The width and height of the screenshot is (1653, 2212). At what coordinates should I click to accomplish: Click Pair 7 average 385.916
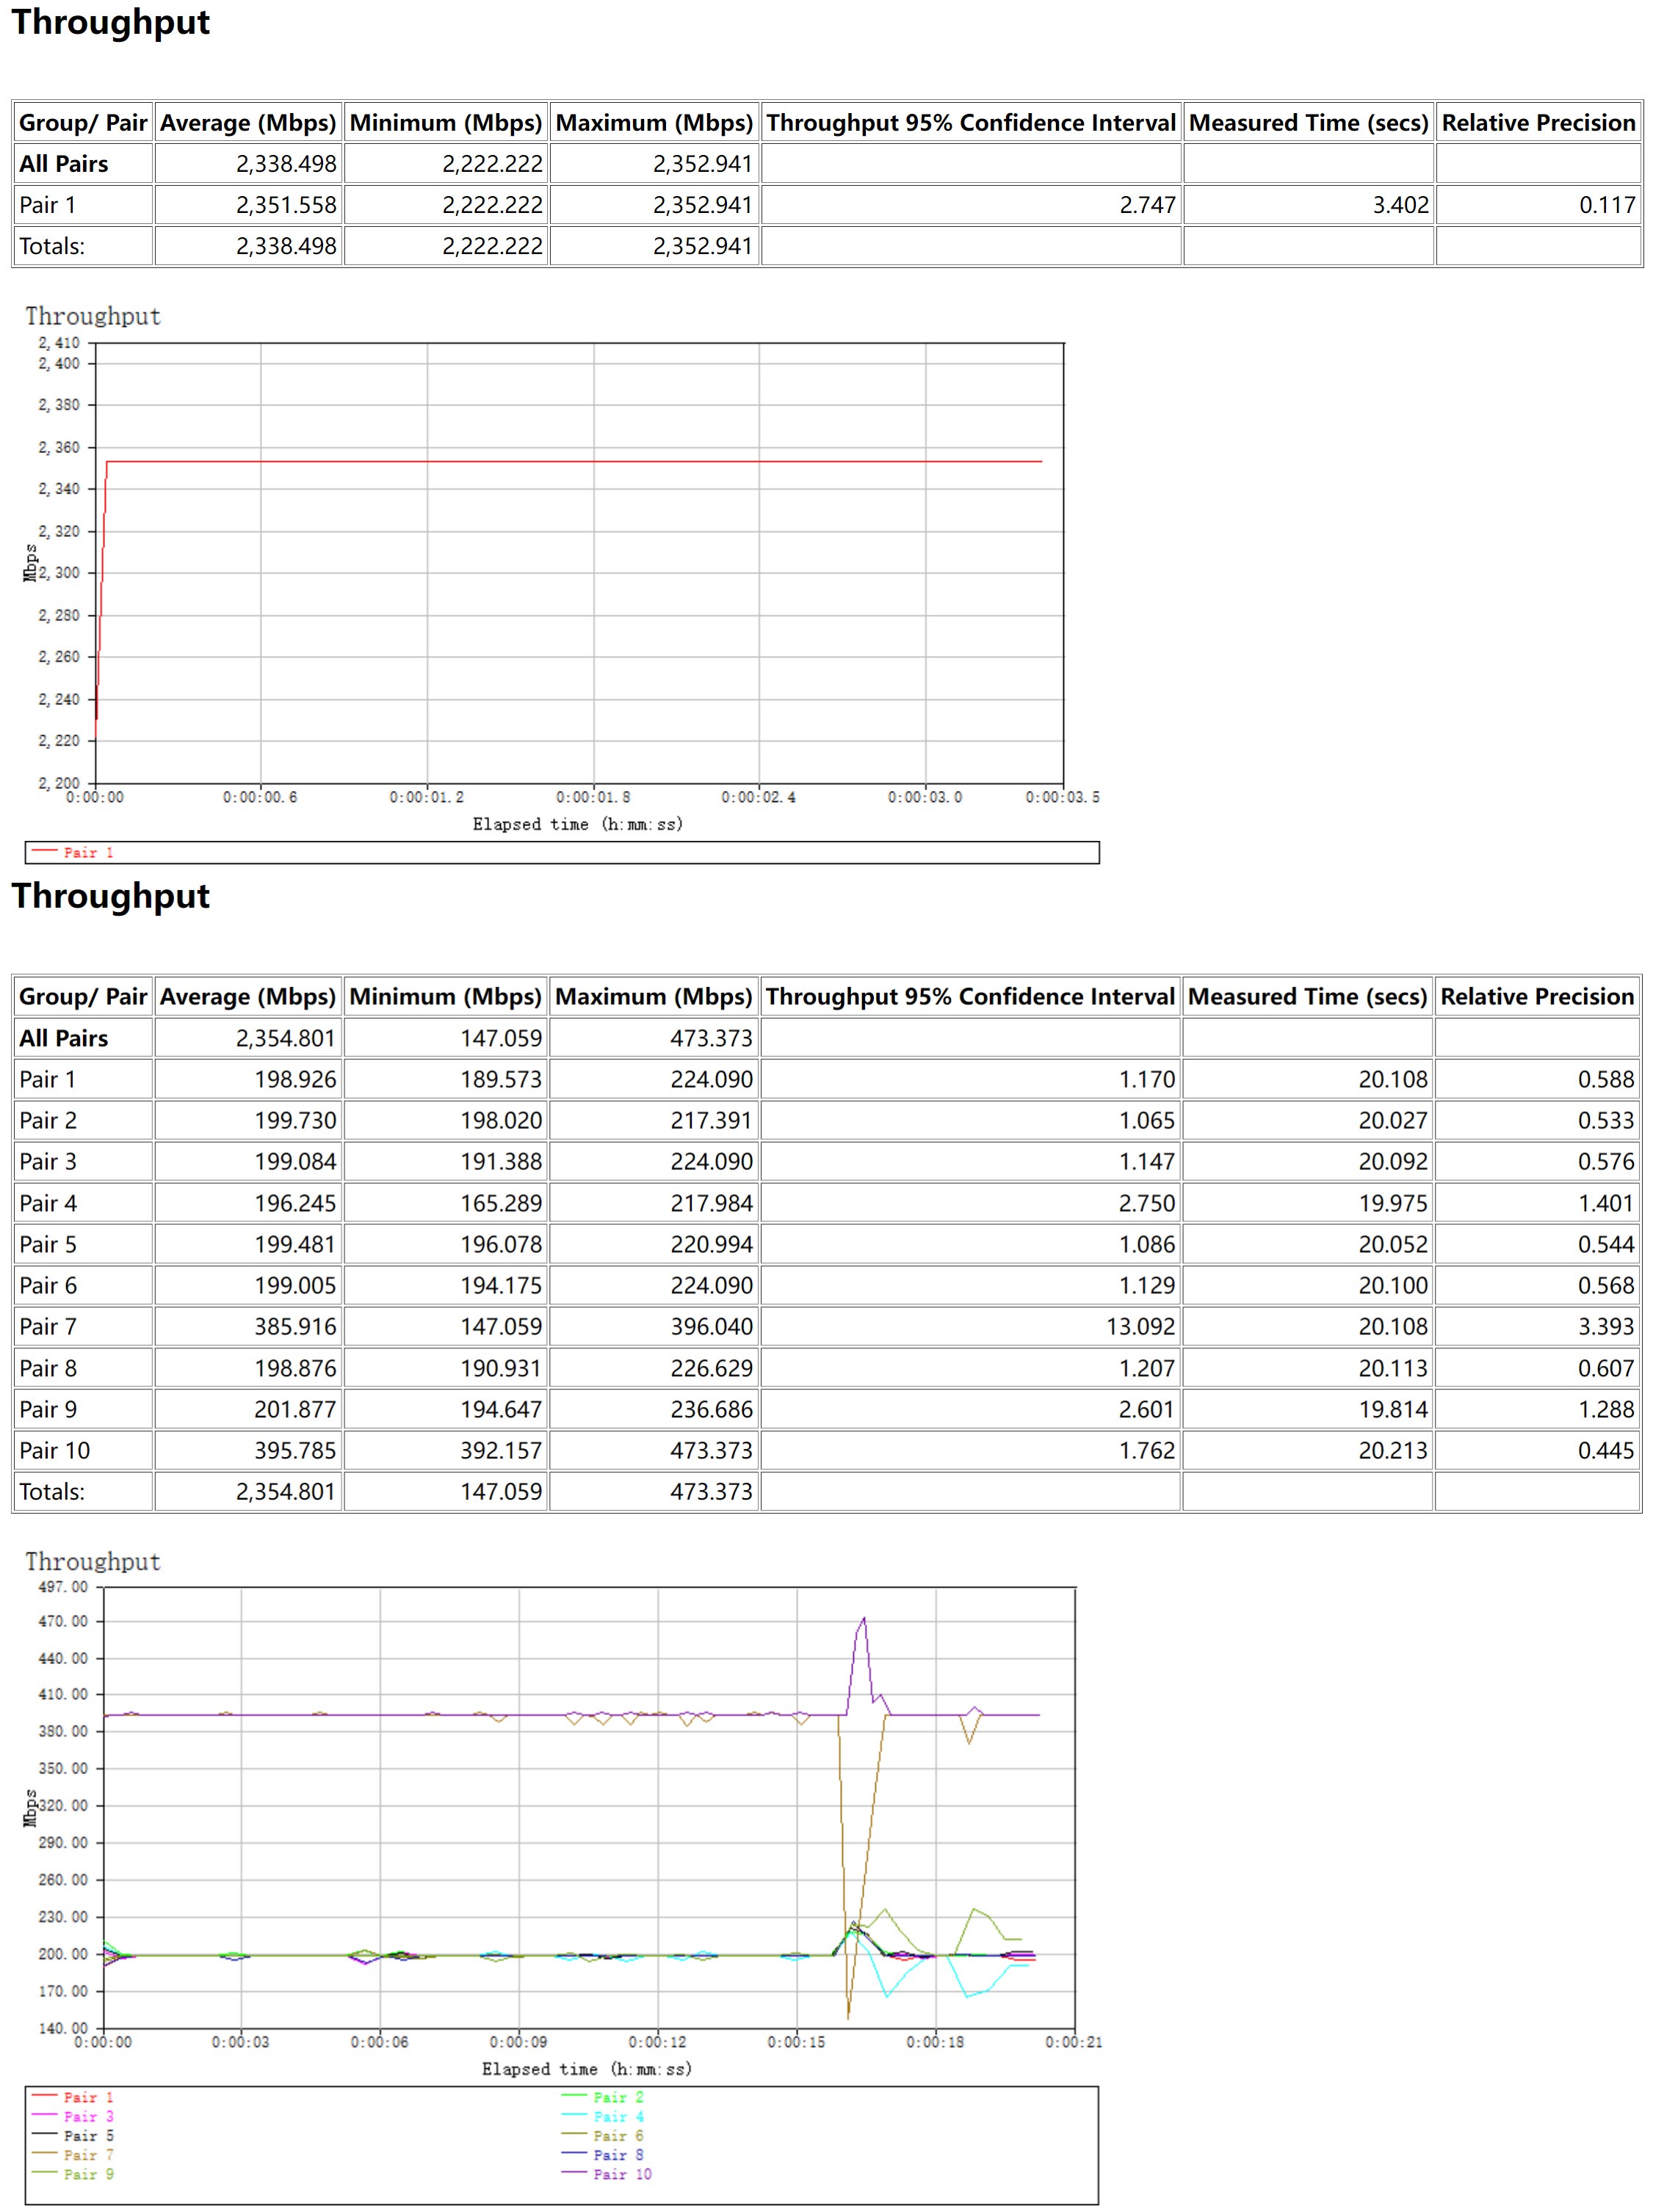click(295, 1326)
